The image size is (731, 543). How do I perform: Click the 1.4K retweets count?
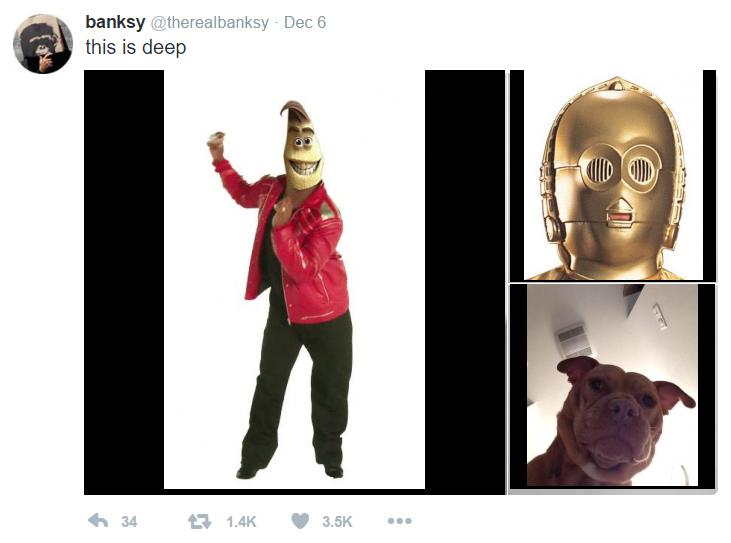click(x=241, y=522)
